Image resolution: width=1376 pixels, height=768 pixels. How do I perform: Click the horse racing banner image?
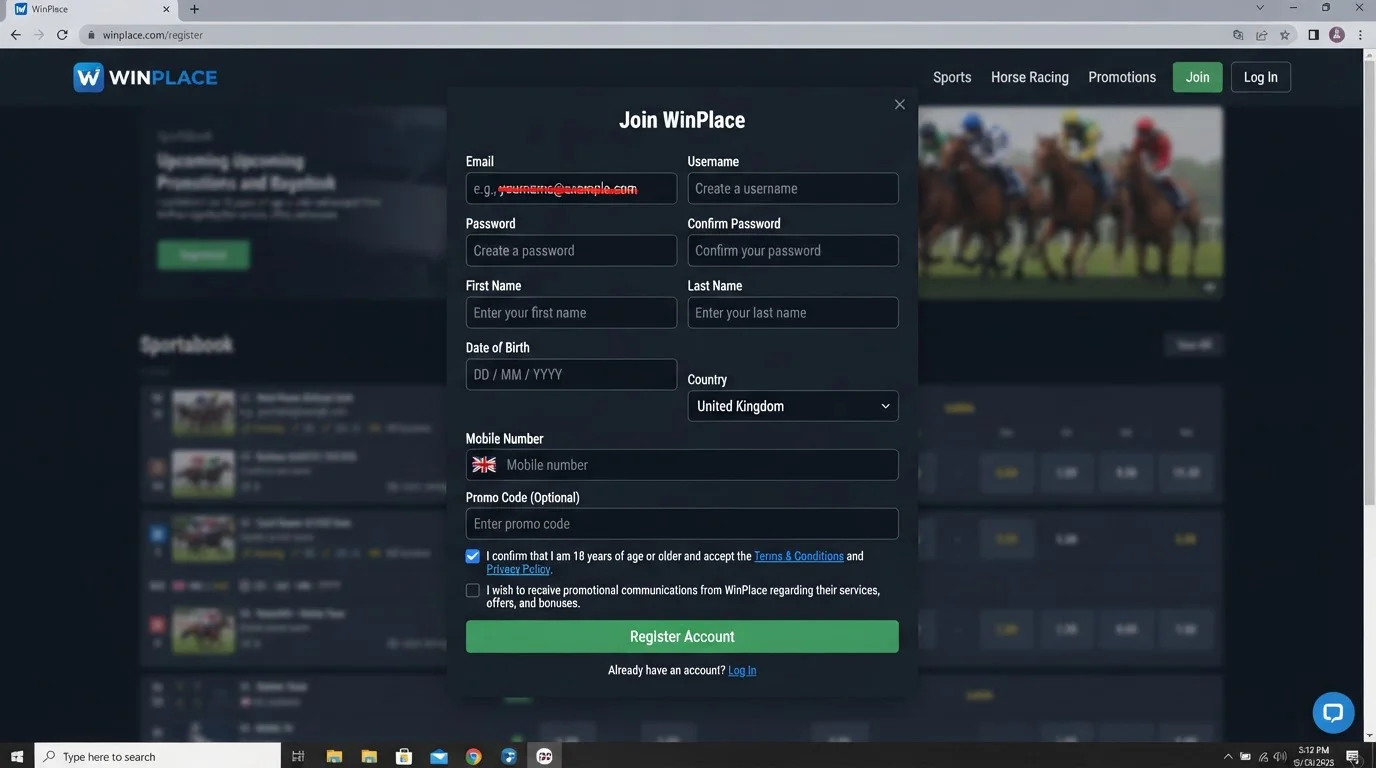coord(1070,202)
